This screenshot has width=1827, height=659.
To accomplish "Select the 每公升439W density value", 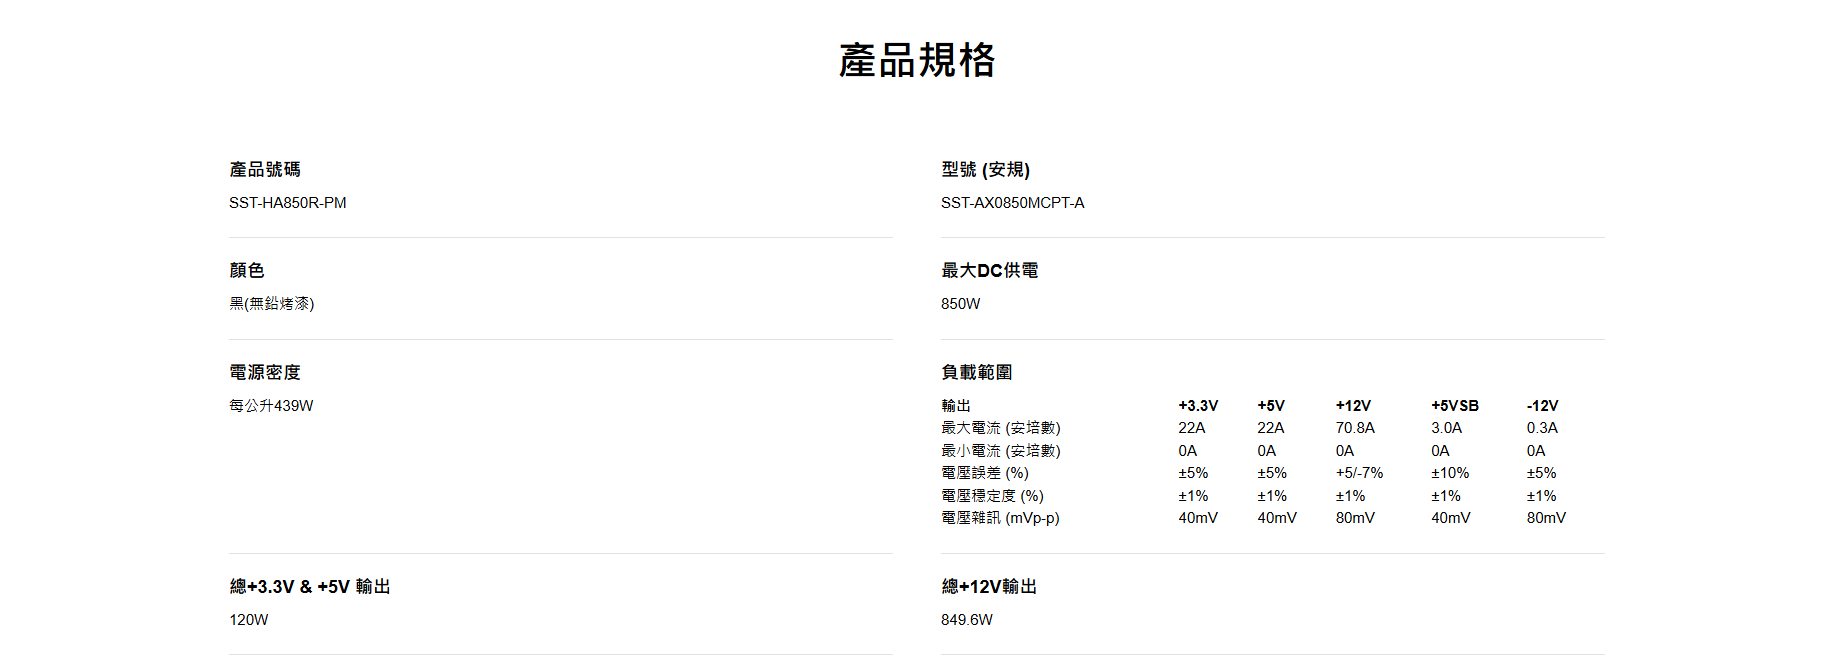I will (x=271, y=406).
